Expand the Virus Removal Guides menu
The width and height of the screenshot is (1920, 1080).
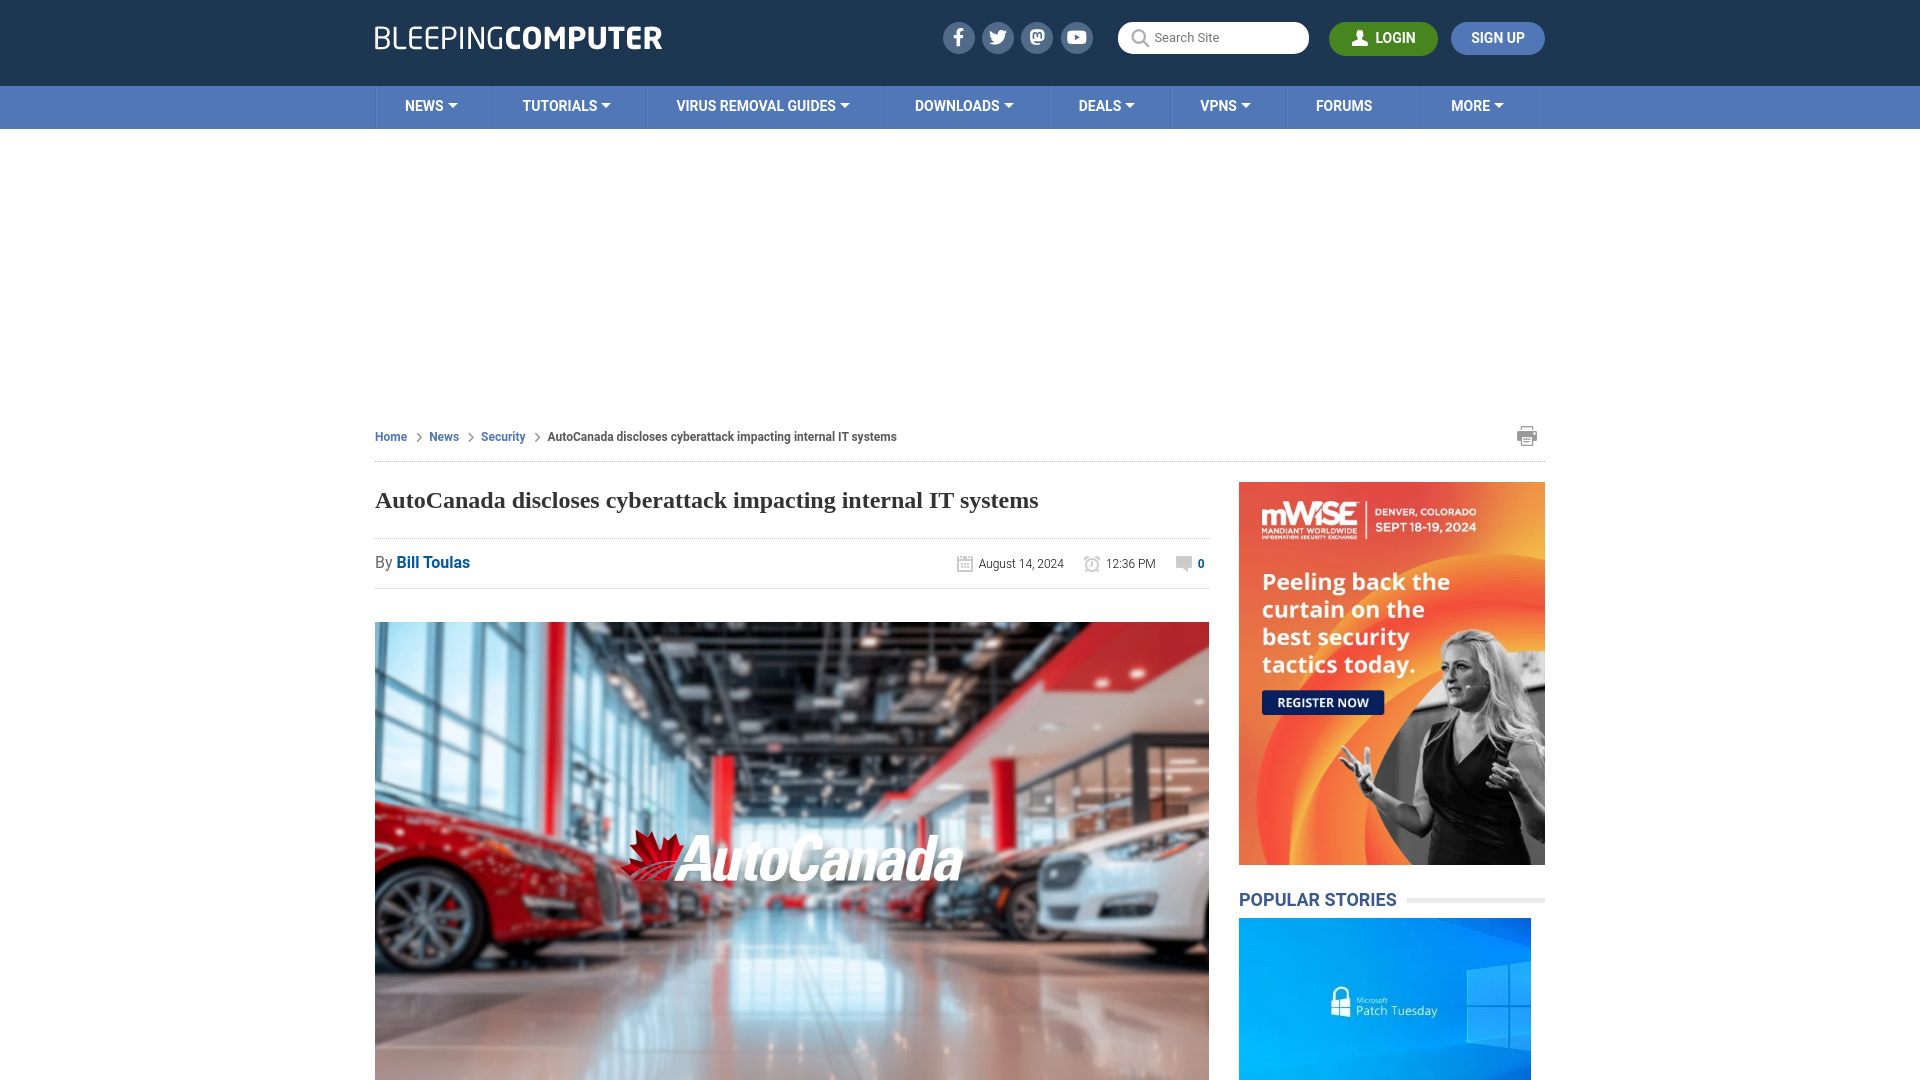[763, 106]
